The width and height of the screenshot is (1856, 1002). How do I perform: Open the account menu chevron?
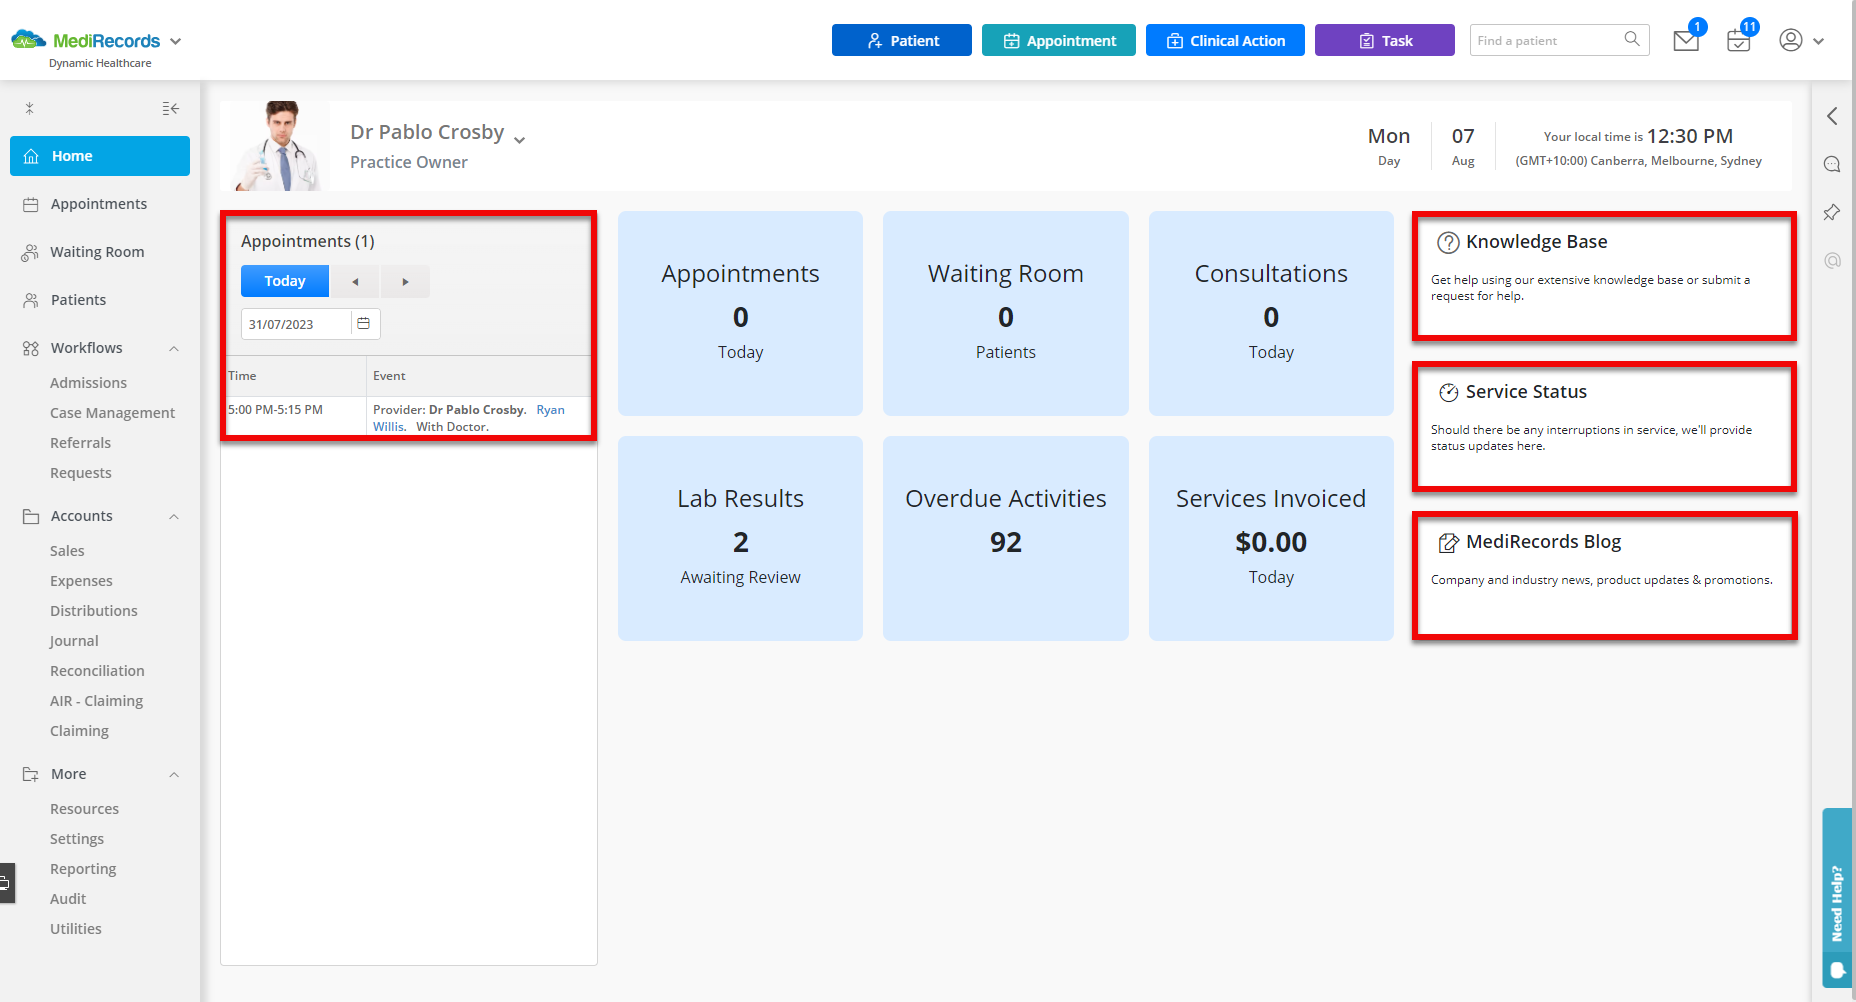1818,41
